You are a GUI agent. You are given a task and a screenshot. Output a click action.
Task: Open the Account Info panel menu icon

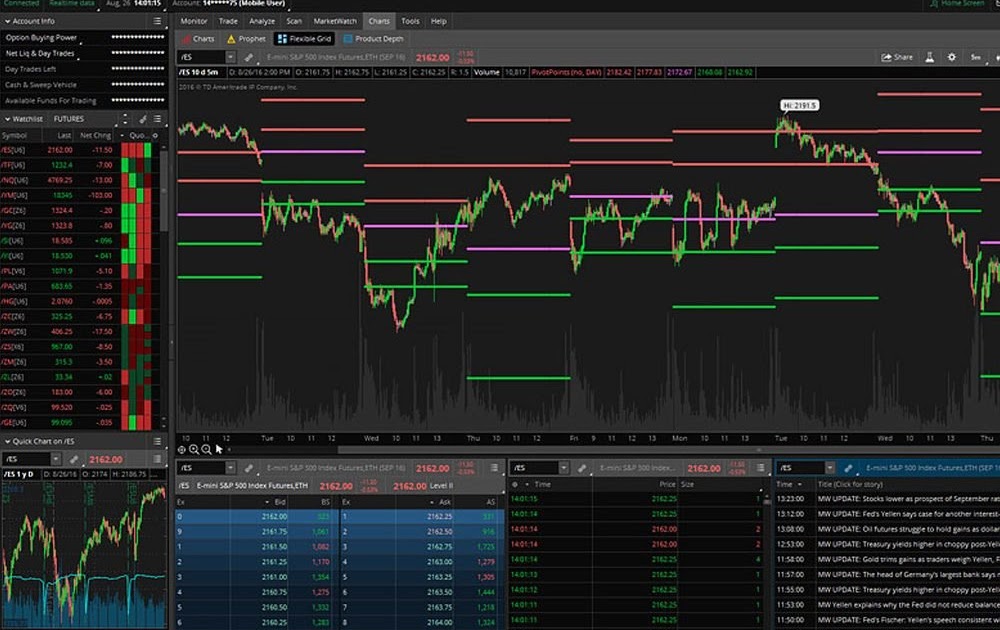[x=158, y=21]
